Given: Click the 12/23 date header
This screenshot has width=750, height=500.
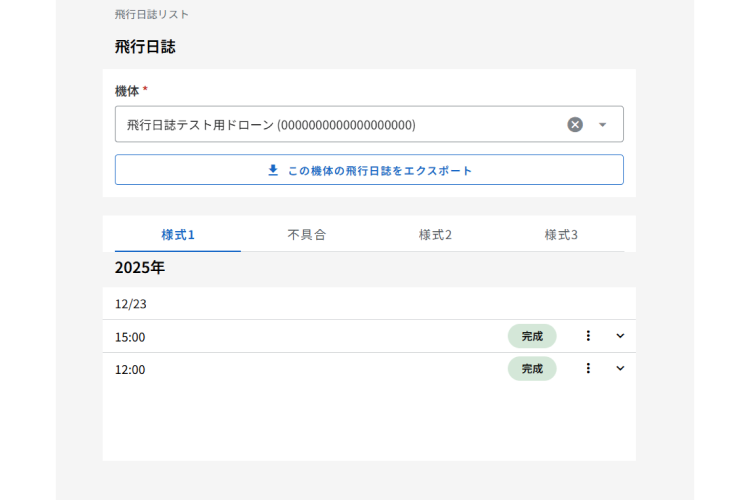Looking at the screenshot, I should (x=131, y=304).
